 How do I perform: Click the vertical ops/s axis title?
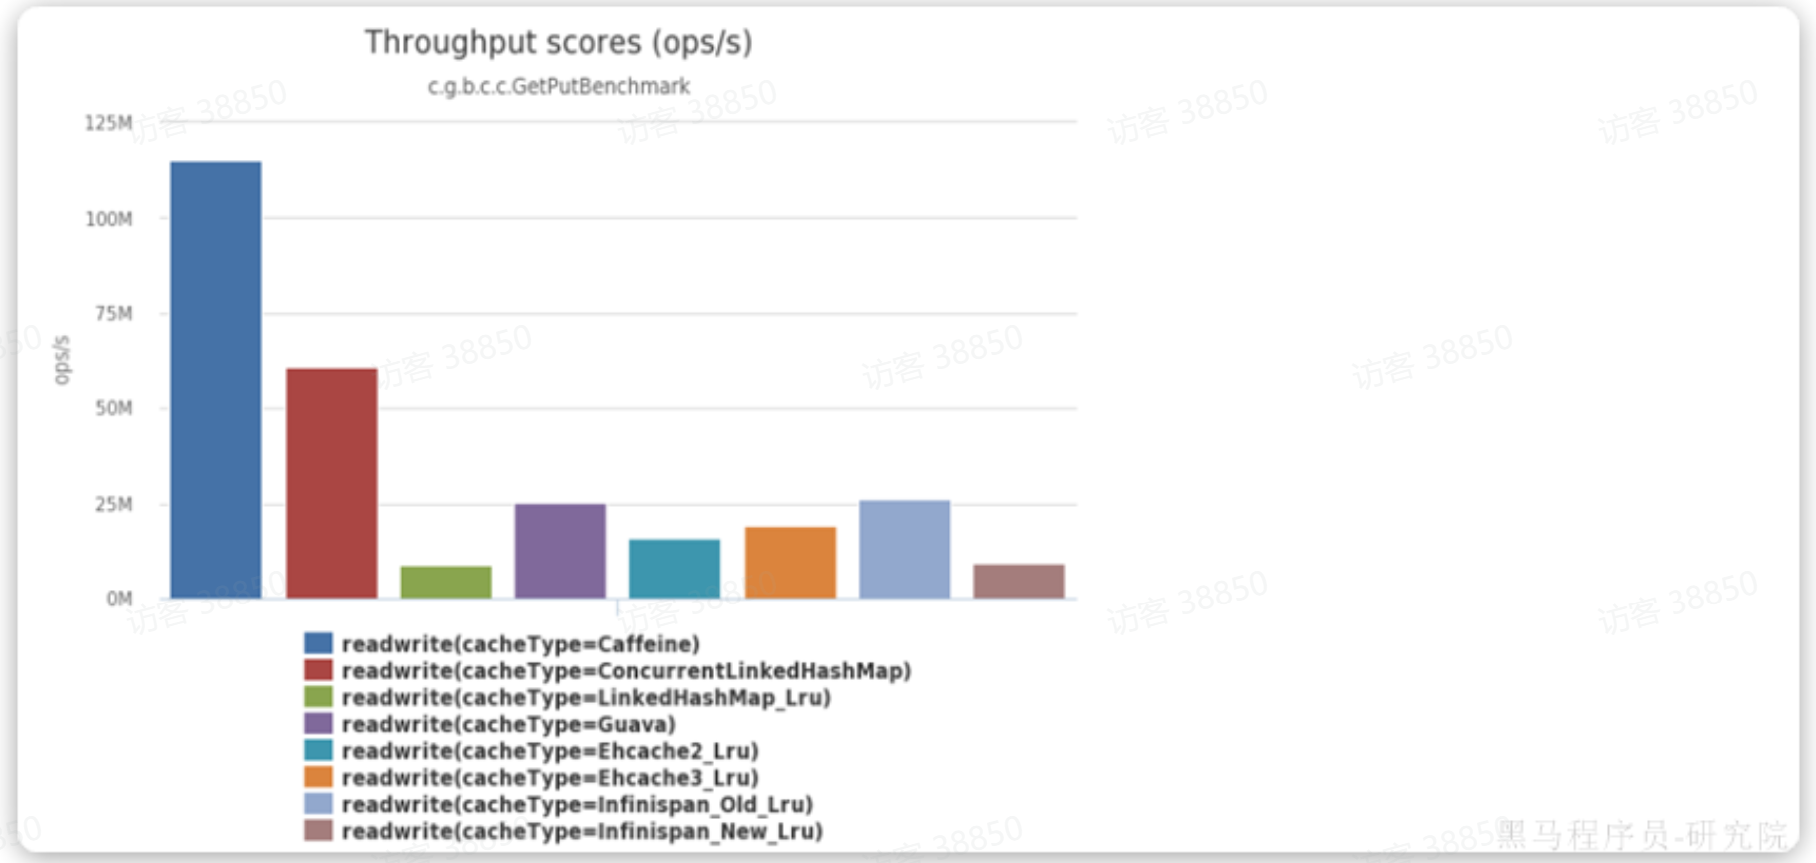click(x=62, y=360)
